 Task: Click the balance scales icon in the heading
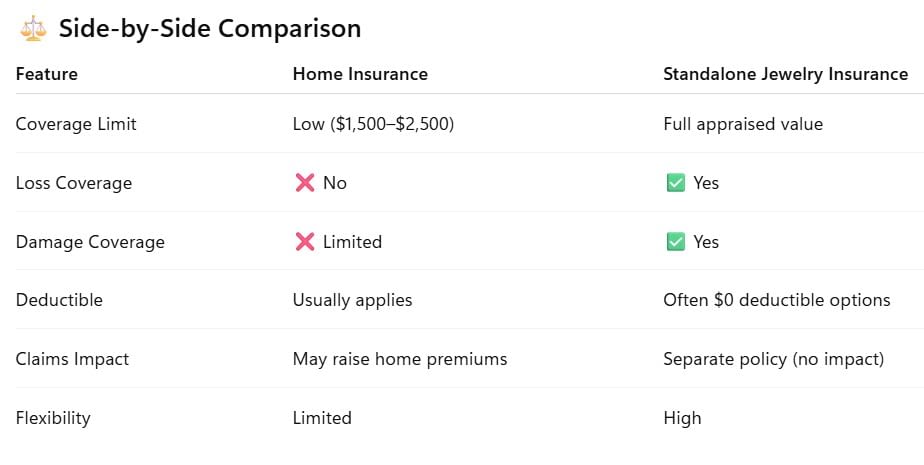(x=32, y=29)
